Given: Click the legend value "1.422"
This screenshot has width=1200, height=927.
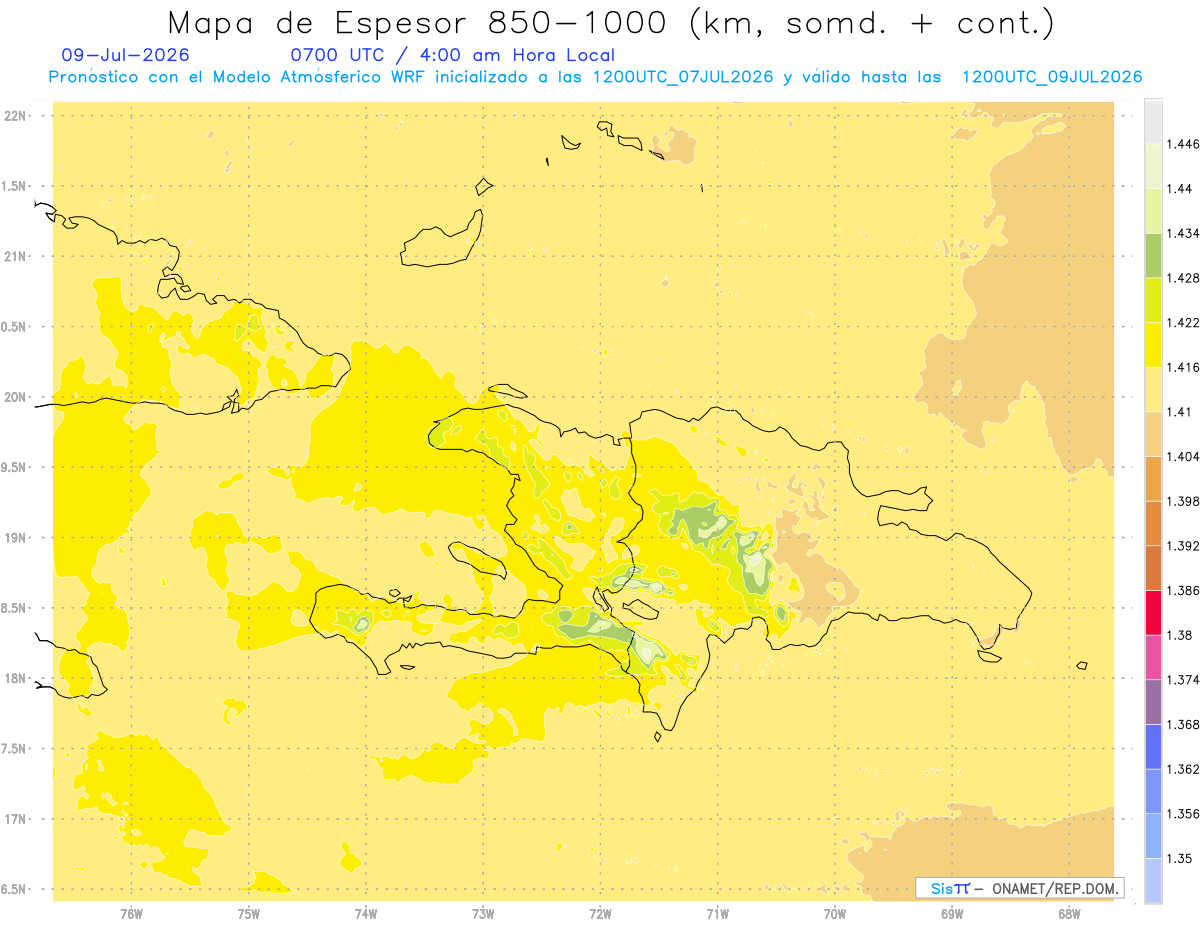Looking at the screenshot, I should (1182, 322).
